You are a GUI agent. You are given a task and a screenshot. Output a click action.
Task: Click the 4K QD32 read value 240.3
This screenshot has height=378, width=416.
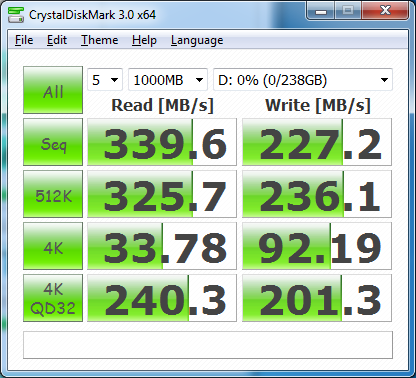(x=162, y=298)
